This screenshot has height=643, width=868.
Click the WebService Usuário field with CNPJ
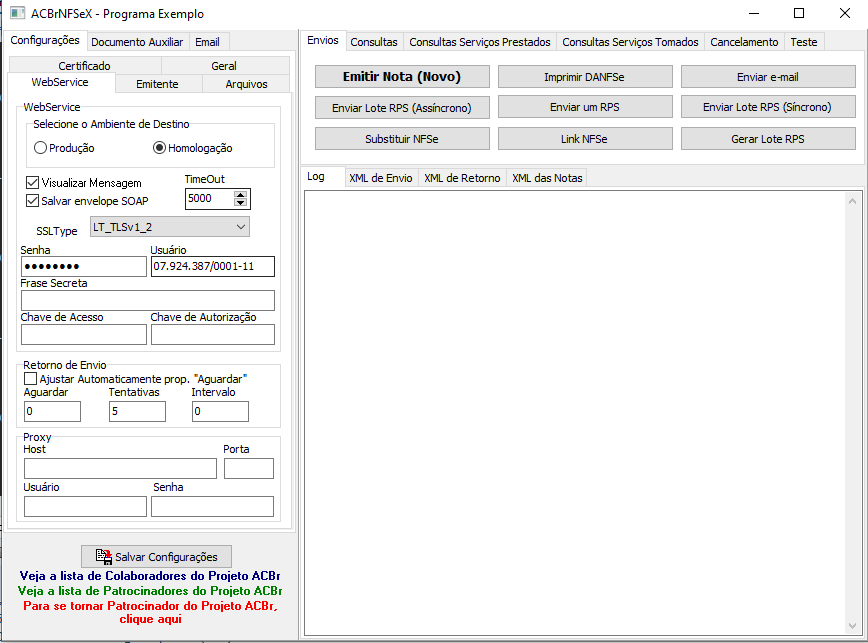click(213, 266)
